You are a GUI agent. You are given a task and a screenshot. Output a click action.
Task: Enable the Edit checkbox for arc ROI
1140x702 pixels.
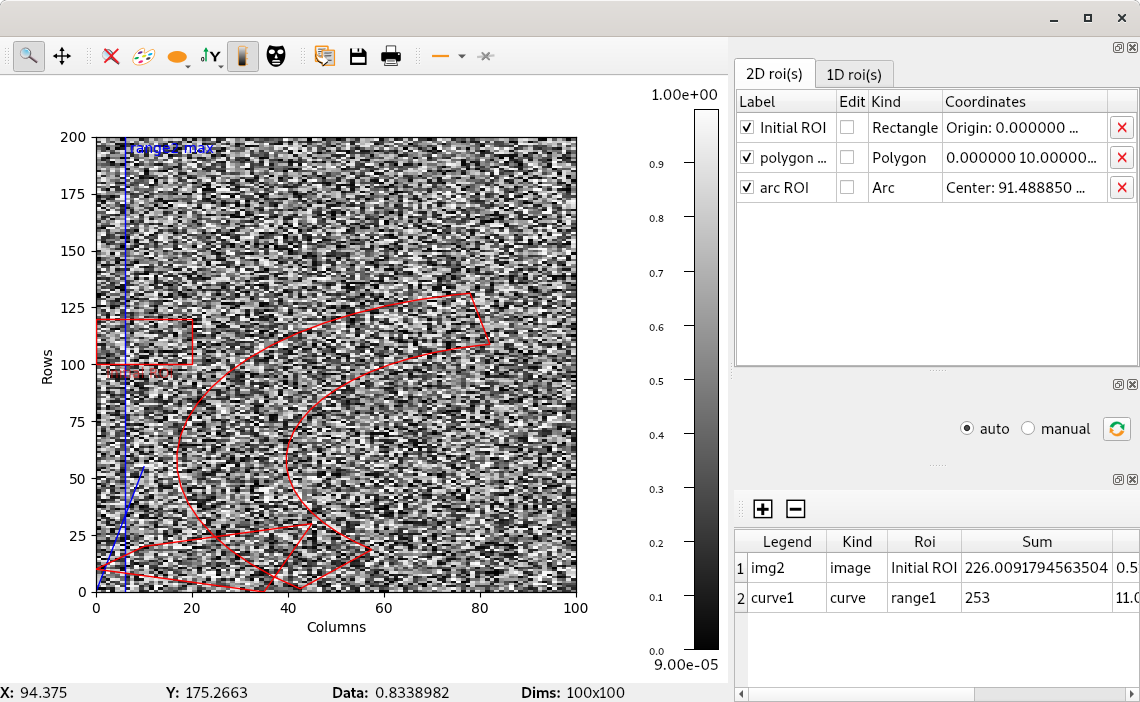[847, 188]
